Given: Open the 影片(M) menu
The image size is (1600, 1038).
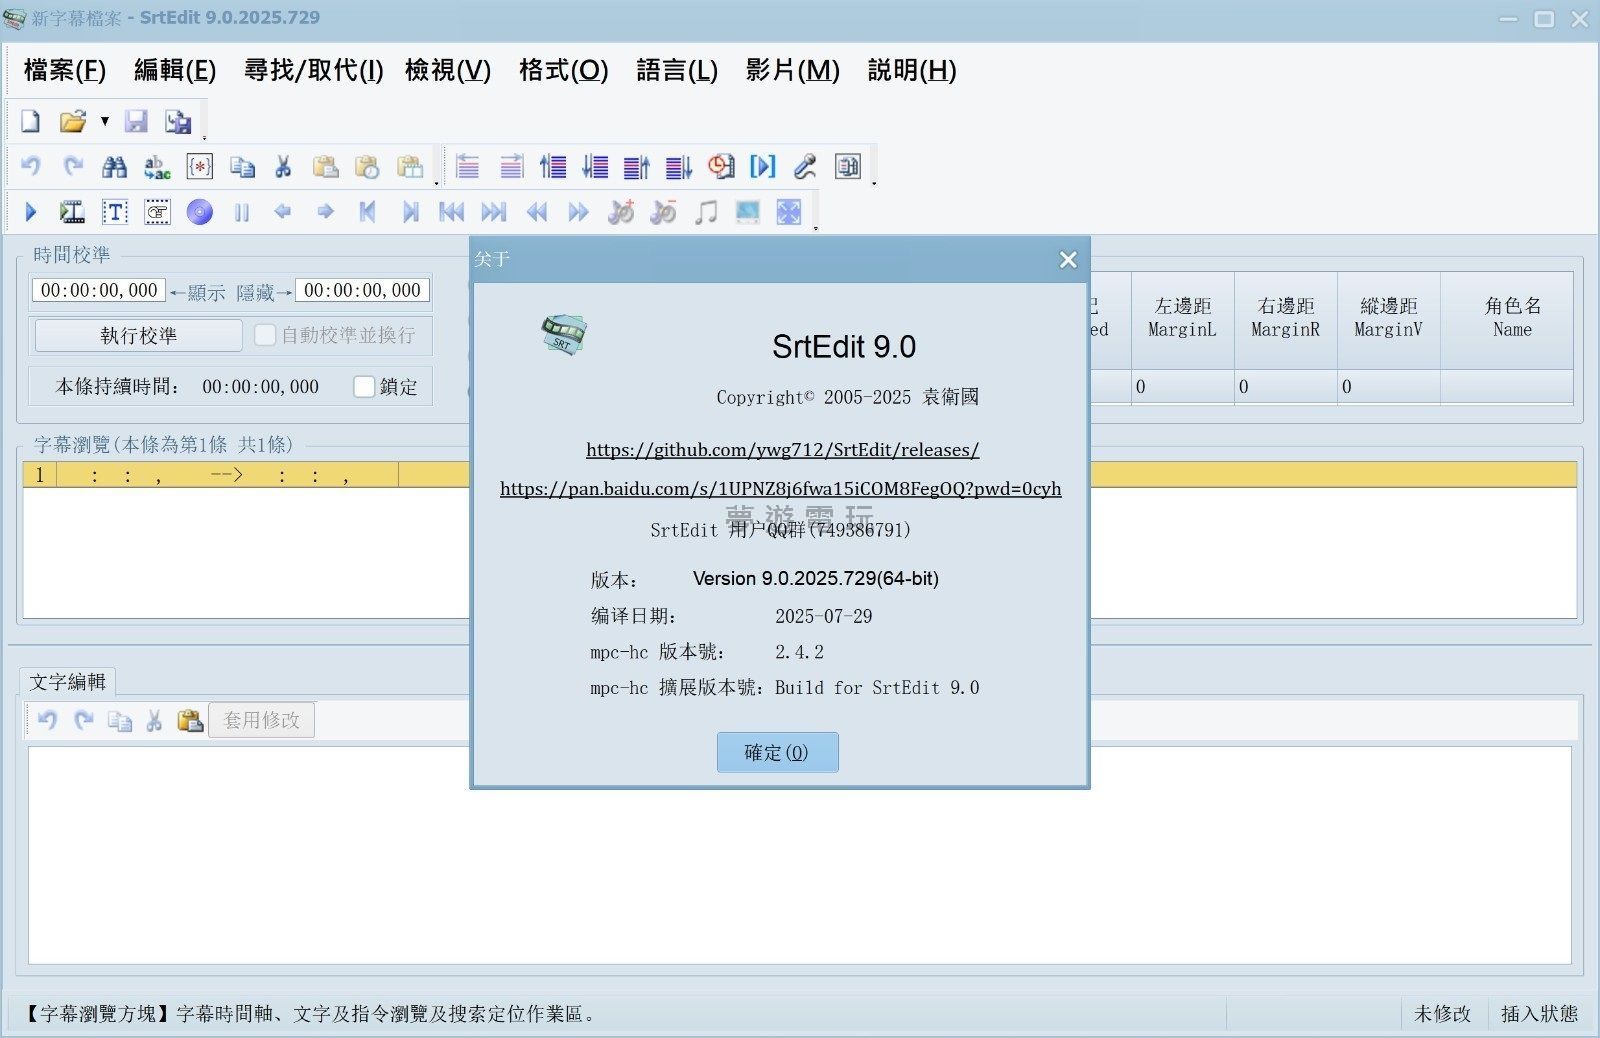Looking at the screenshot, I should pyautogui.click(x=792, y=70).
